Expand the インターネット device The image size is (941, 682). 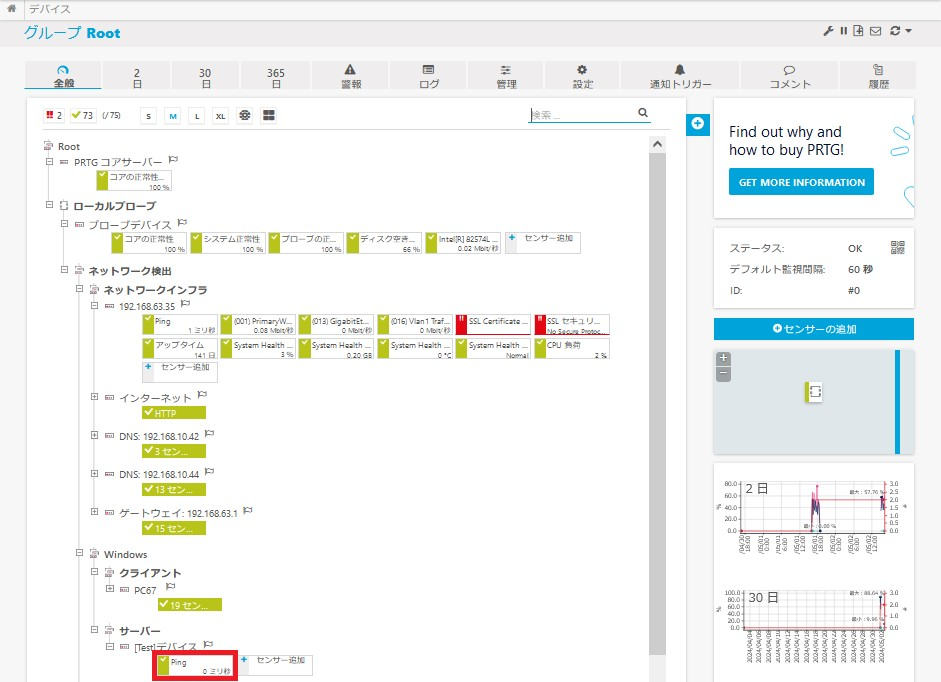(94, 396)
